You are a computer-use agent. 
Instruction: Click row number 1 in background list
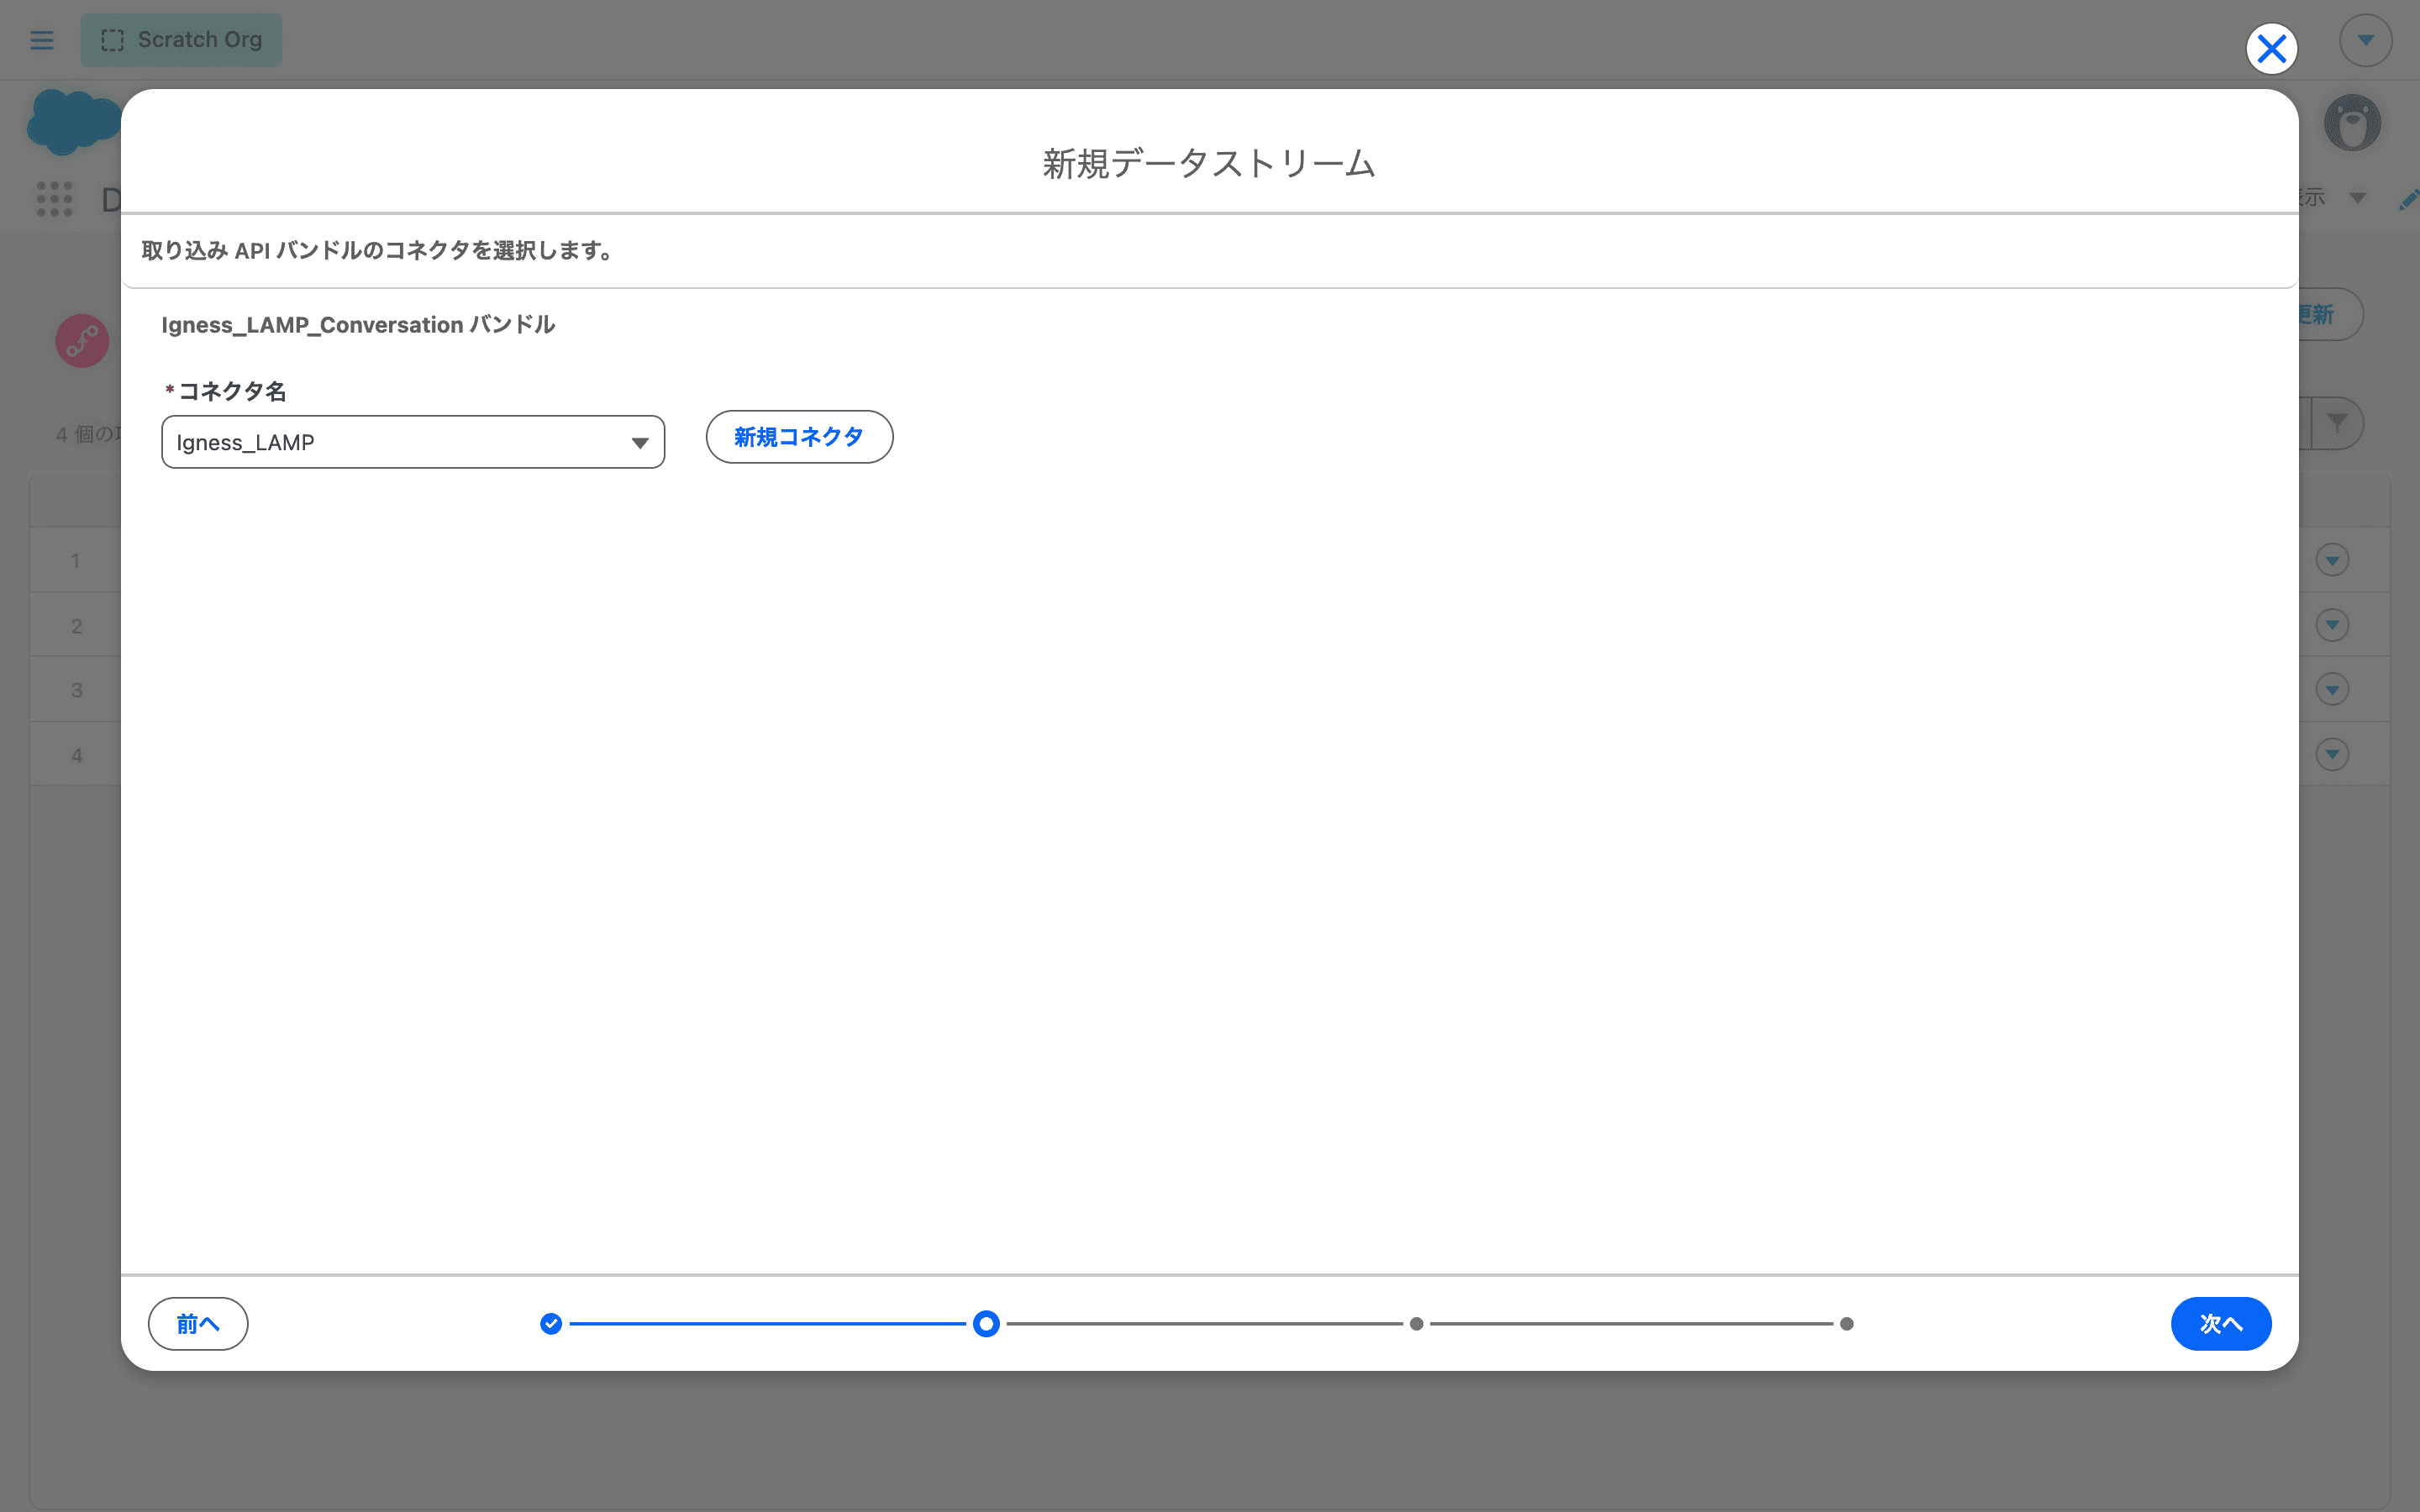click(75, 561)
